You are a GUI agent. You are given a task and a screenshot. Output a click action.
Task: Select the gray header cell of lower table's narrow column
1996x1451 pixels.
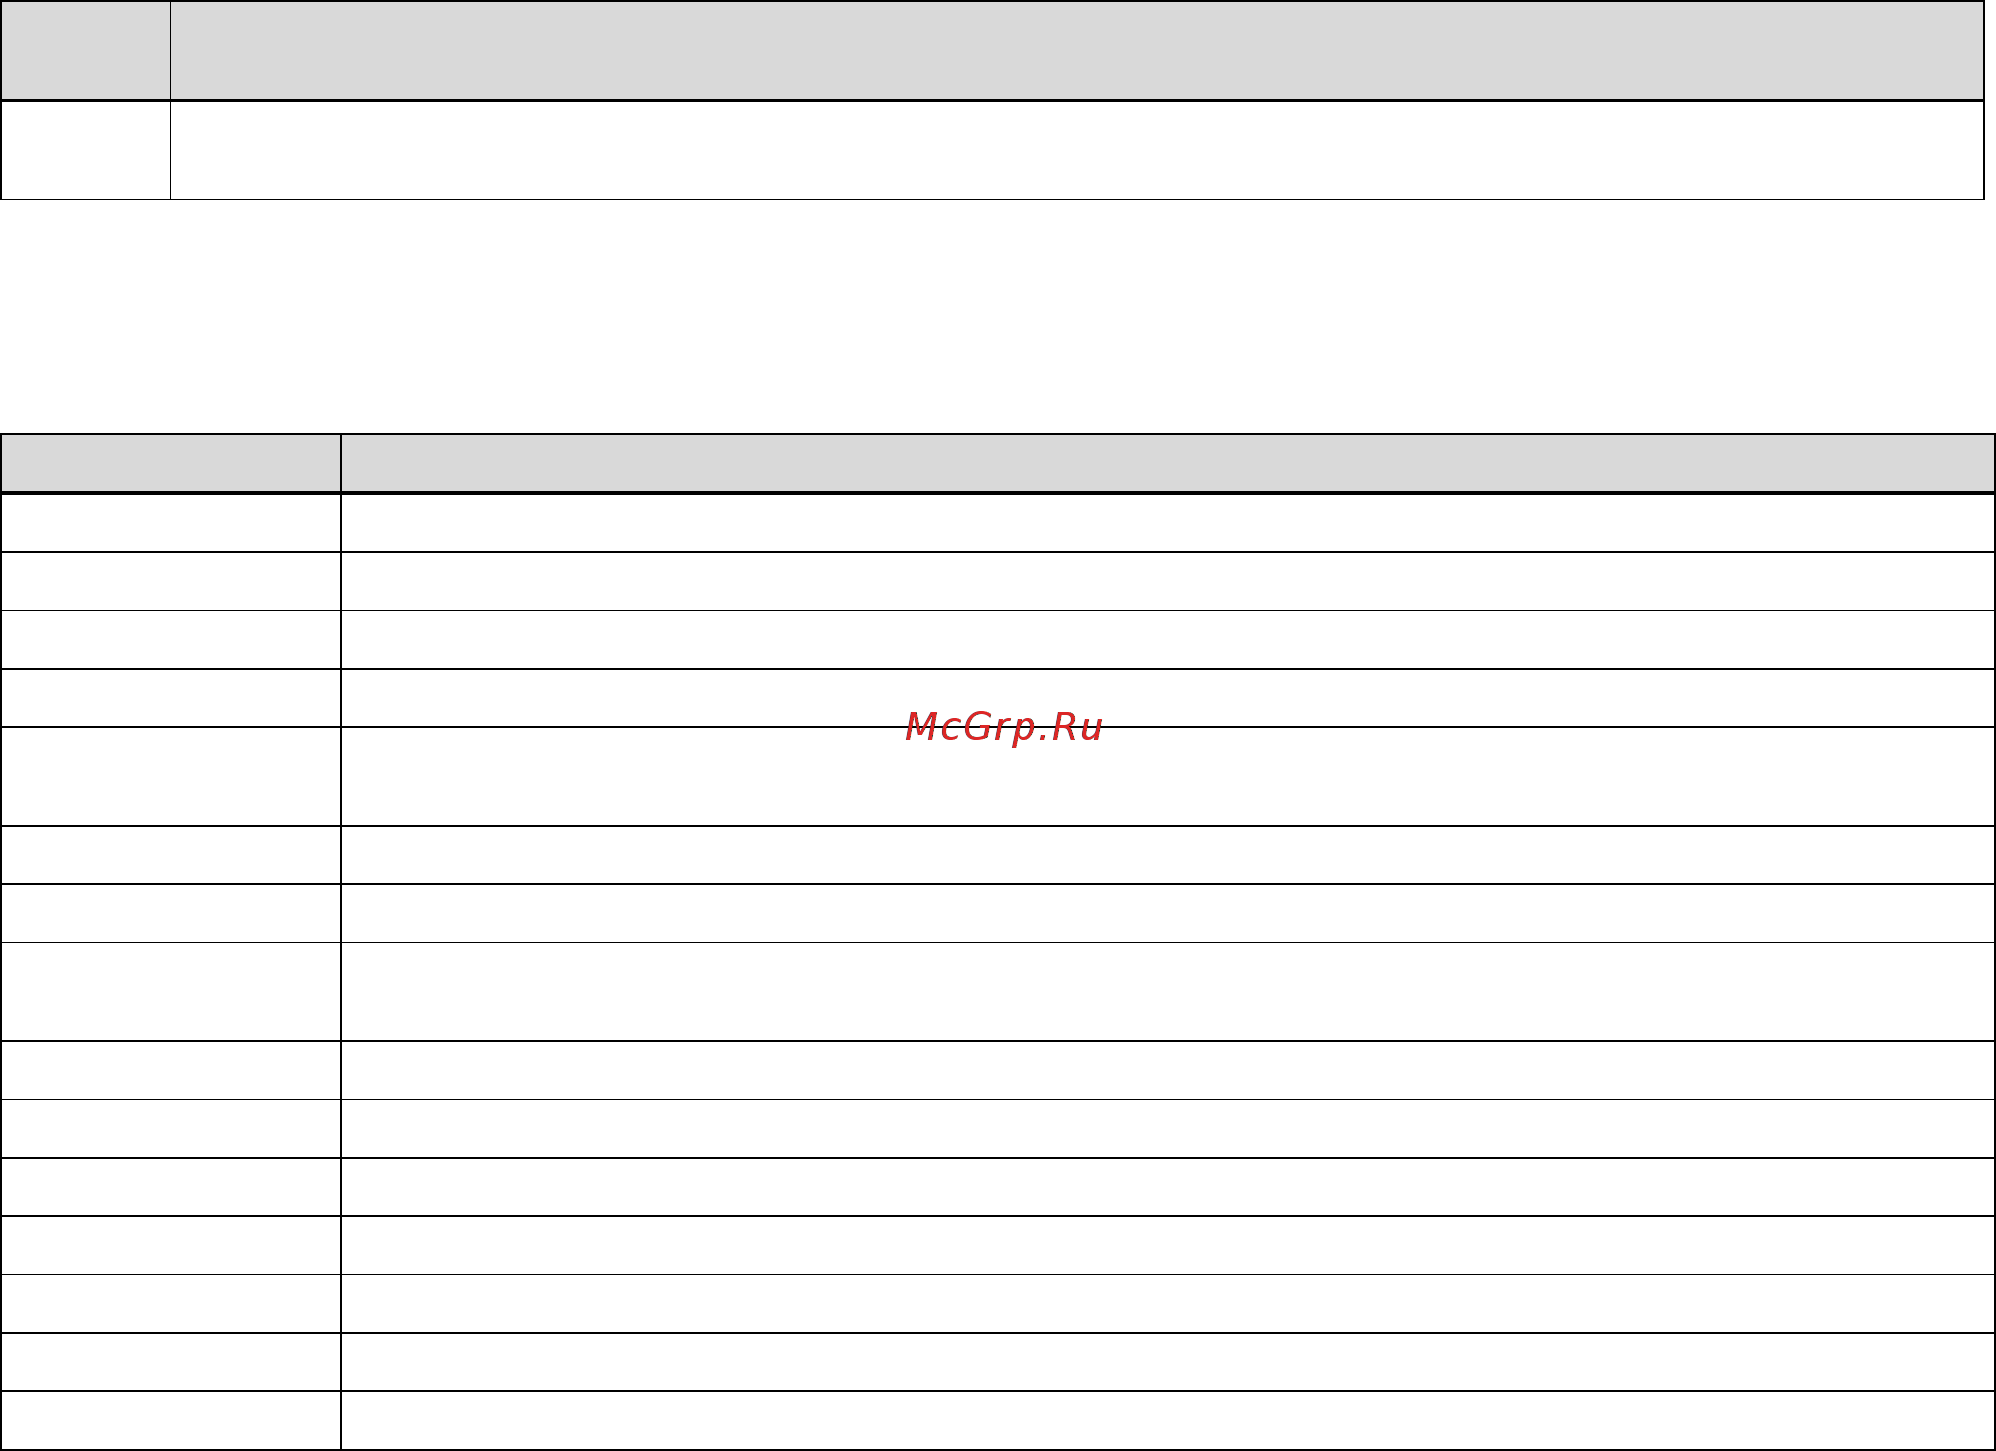coord(170,463)
